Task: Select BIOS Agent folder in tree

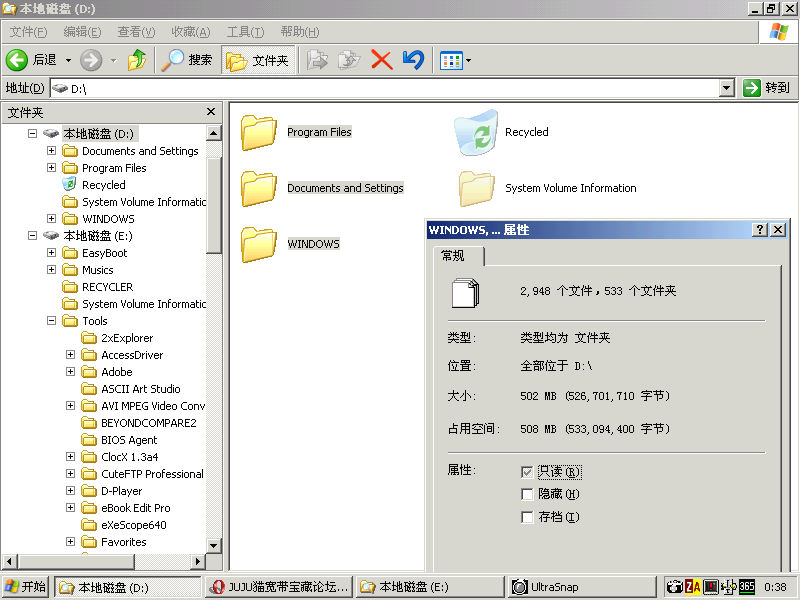Action: 129,440
